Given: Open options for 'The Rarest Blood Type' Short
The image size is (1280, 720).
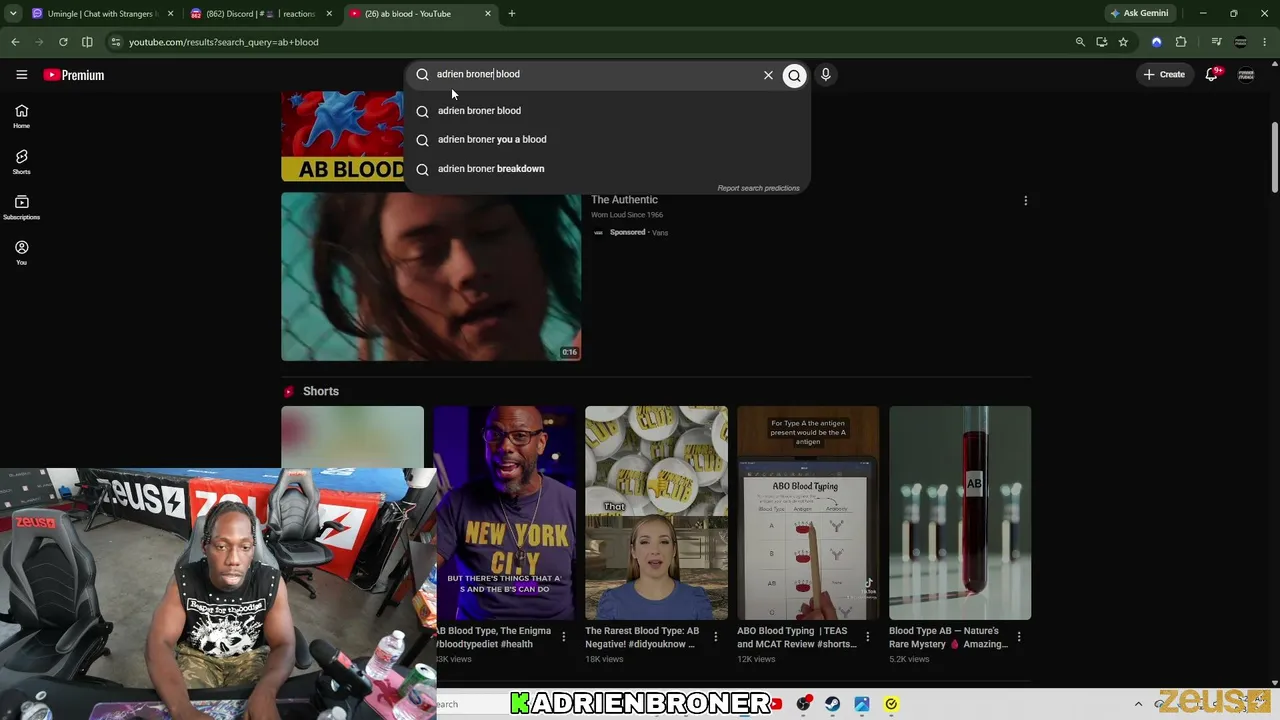Looking at the screenshot, I should [715, 637].
